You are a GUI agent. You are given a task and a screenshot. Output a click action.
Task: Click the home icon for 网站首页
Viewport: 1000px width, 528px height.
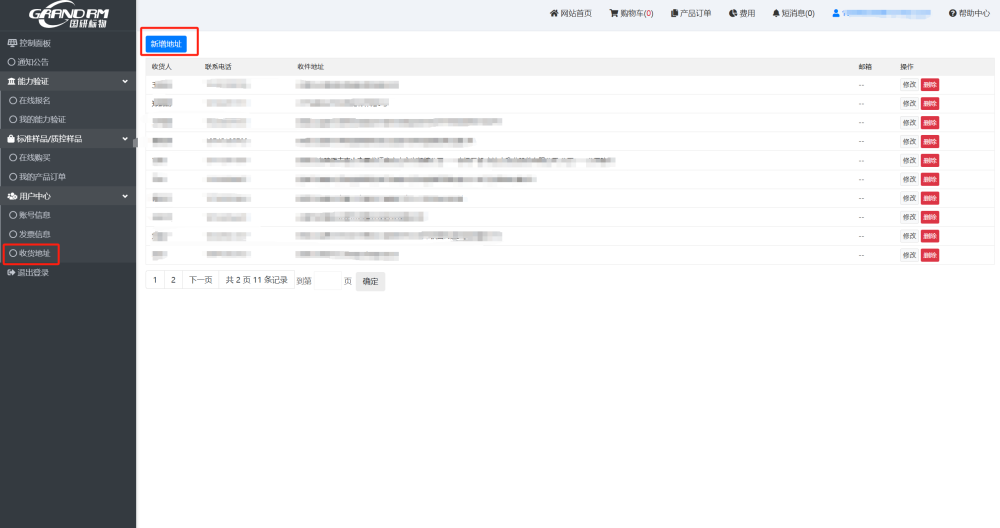pos(554,13)
